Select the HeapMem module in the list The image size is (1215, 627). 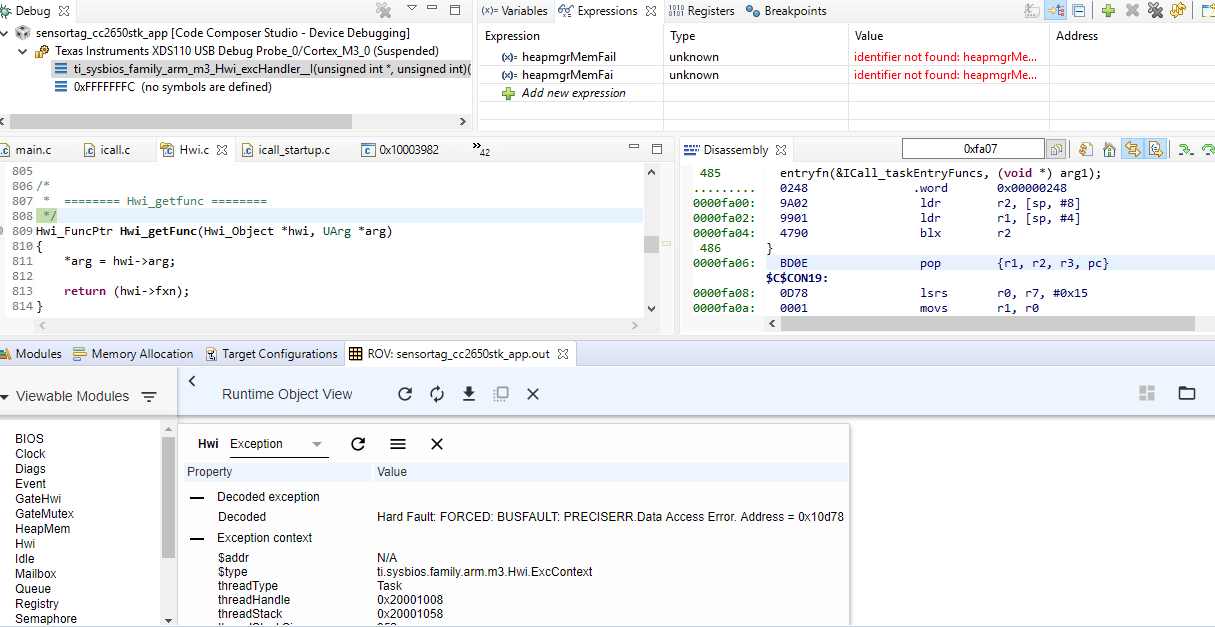click(42, 529)
